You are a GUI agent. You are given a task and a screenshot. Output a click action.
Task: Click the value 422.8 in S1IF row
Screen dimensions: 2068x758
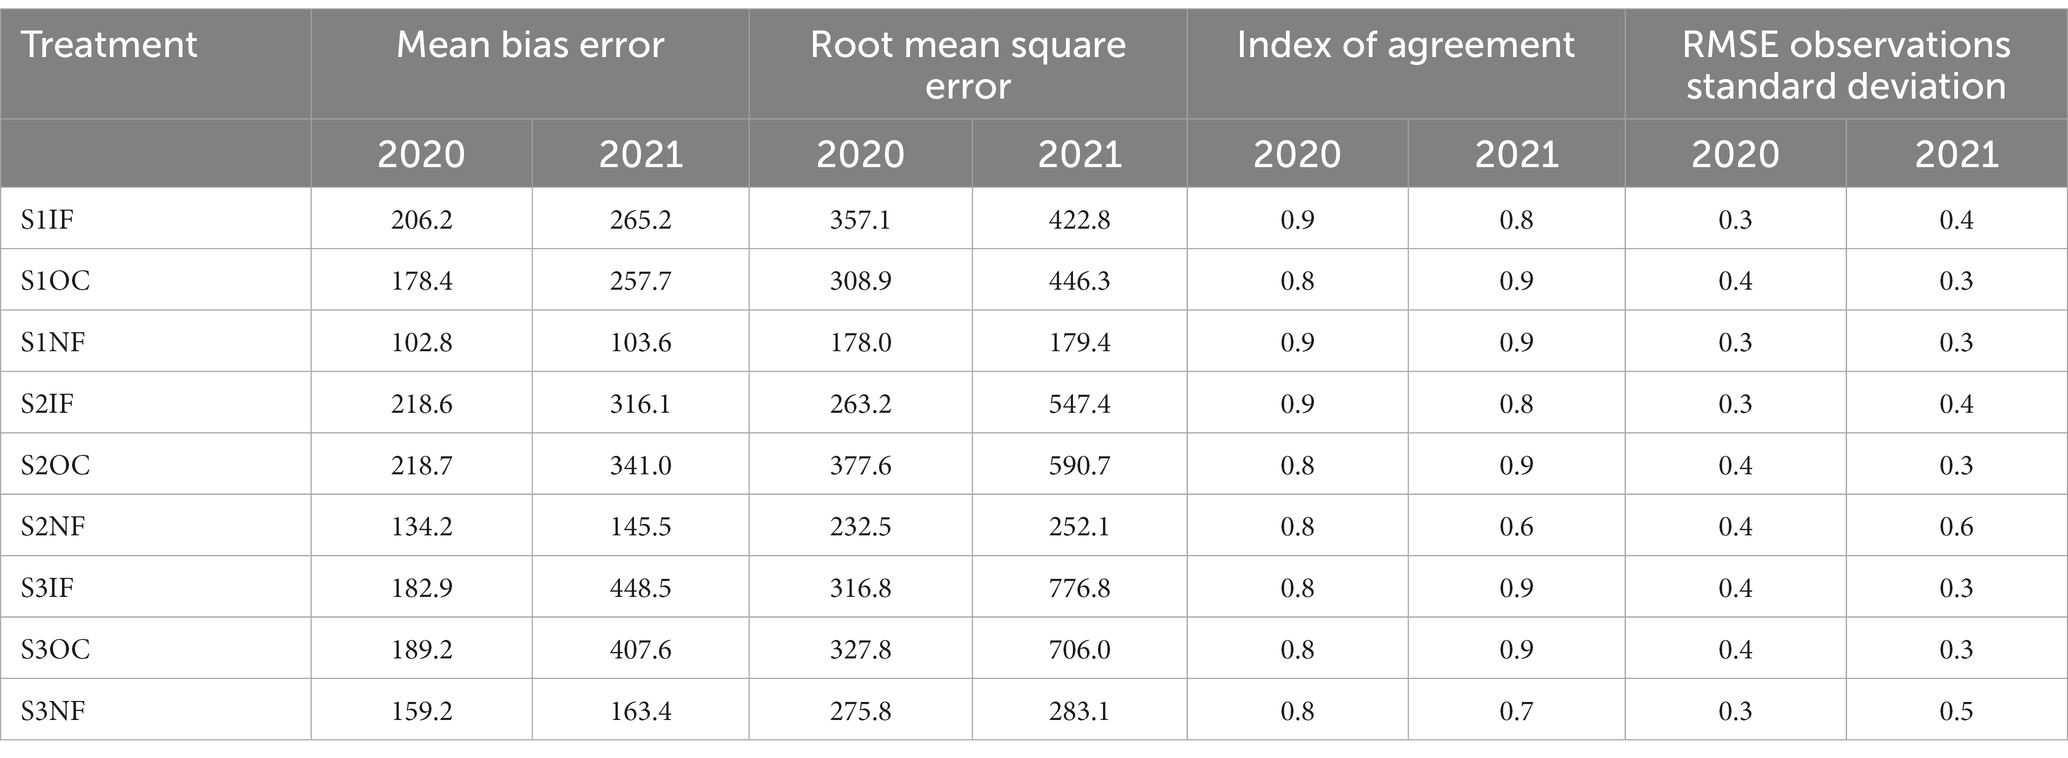(x=1080, y=220)
